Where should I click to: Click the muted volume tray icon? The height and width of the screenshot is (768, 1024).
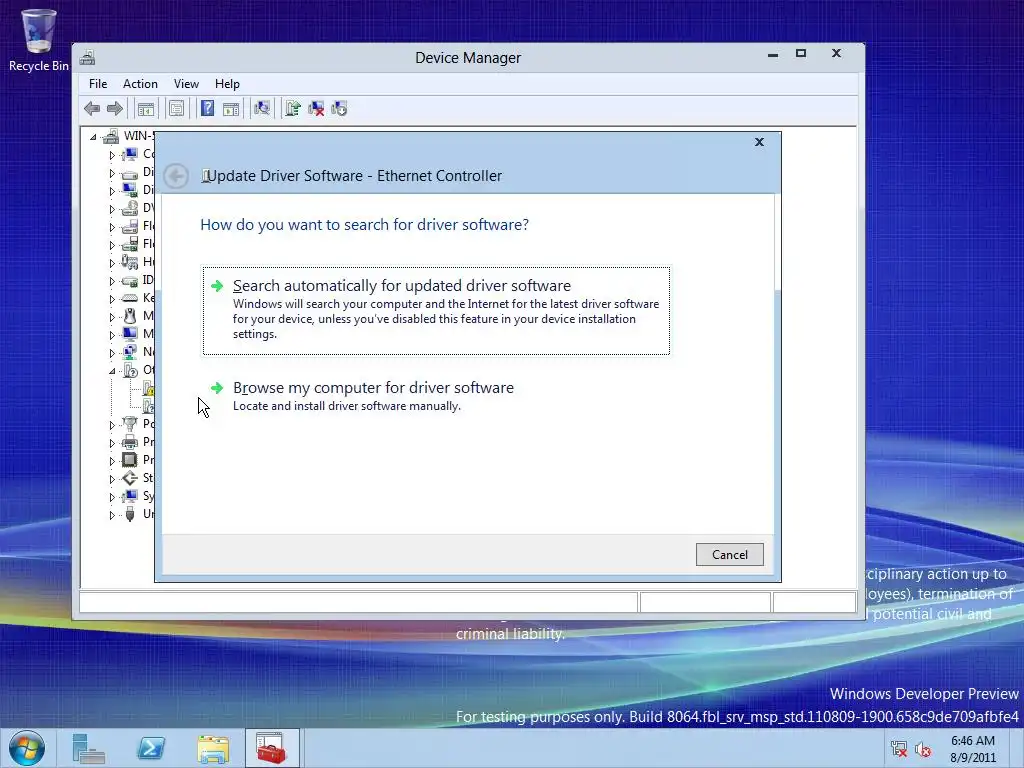[x=923, y=749]
